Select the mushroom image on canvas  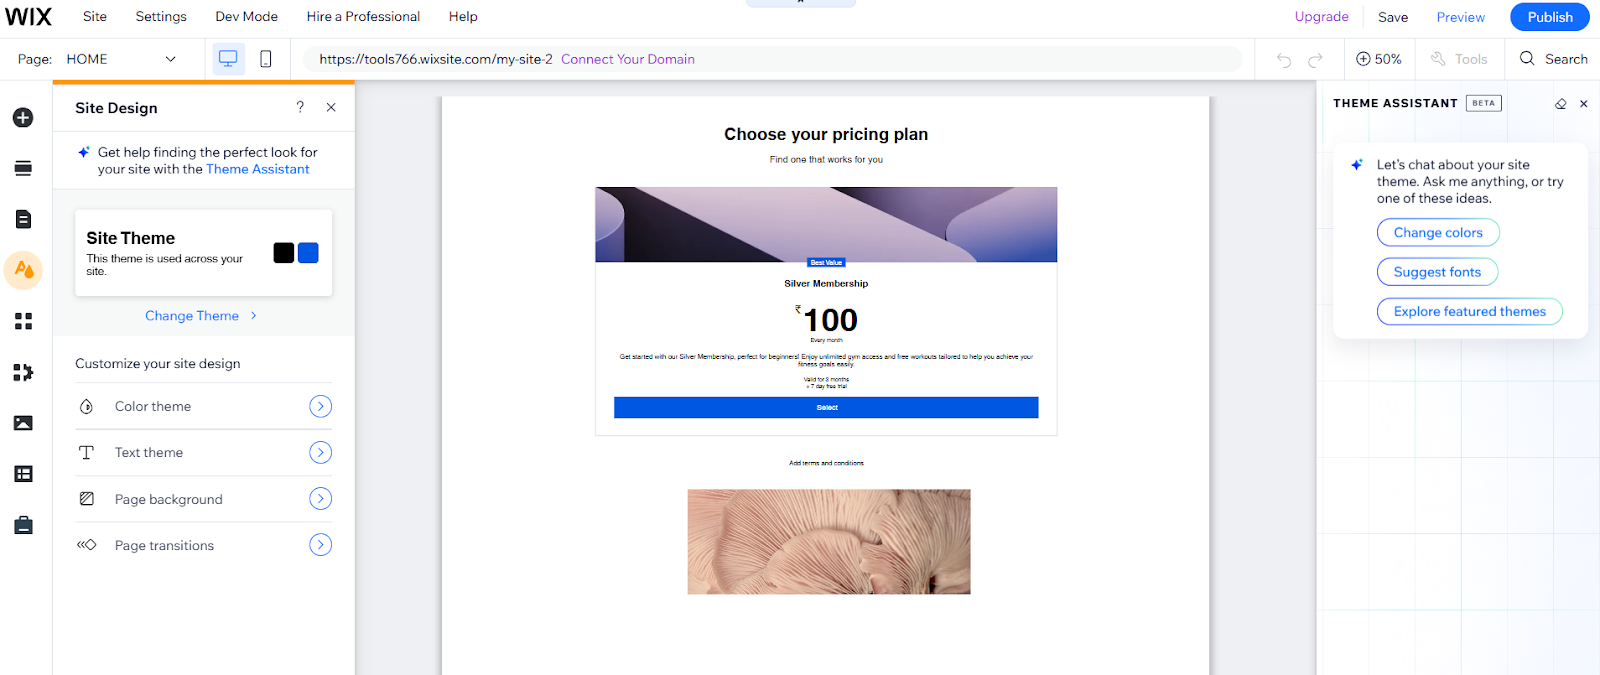(x=828, y=541)
